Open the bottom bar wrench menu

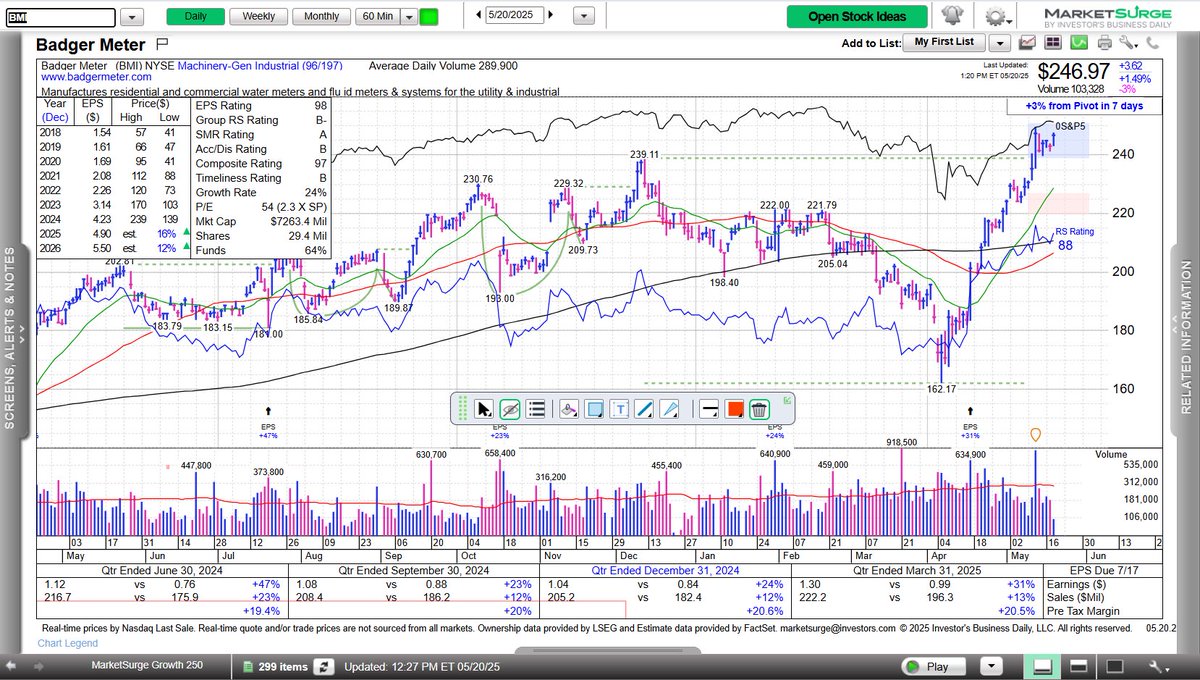coord(1160,667)
